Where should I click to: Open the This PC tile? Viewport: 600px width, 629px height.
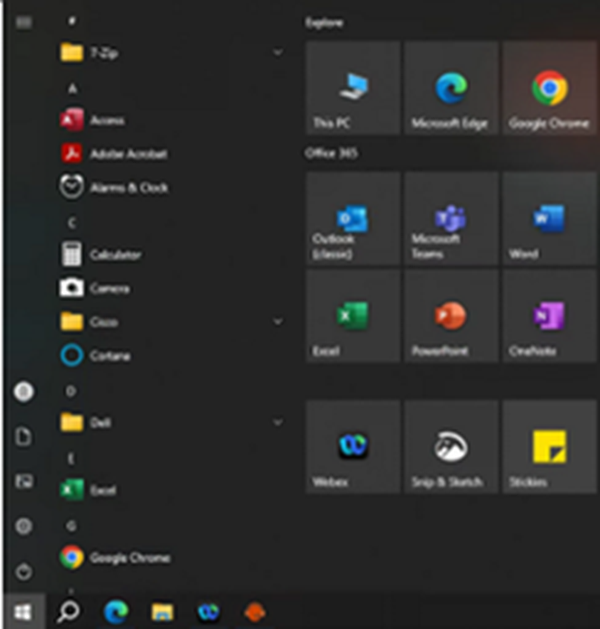[353, 87]
